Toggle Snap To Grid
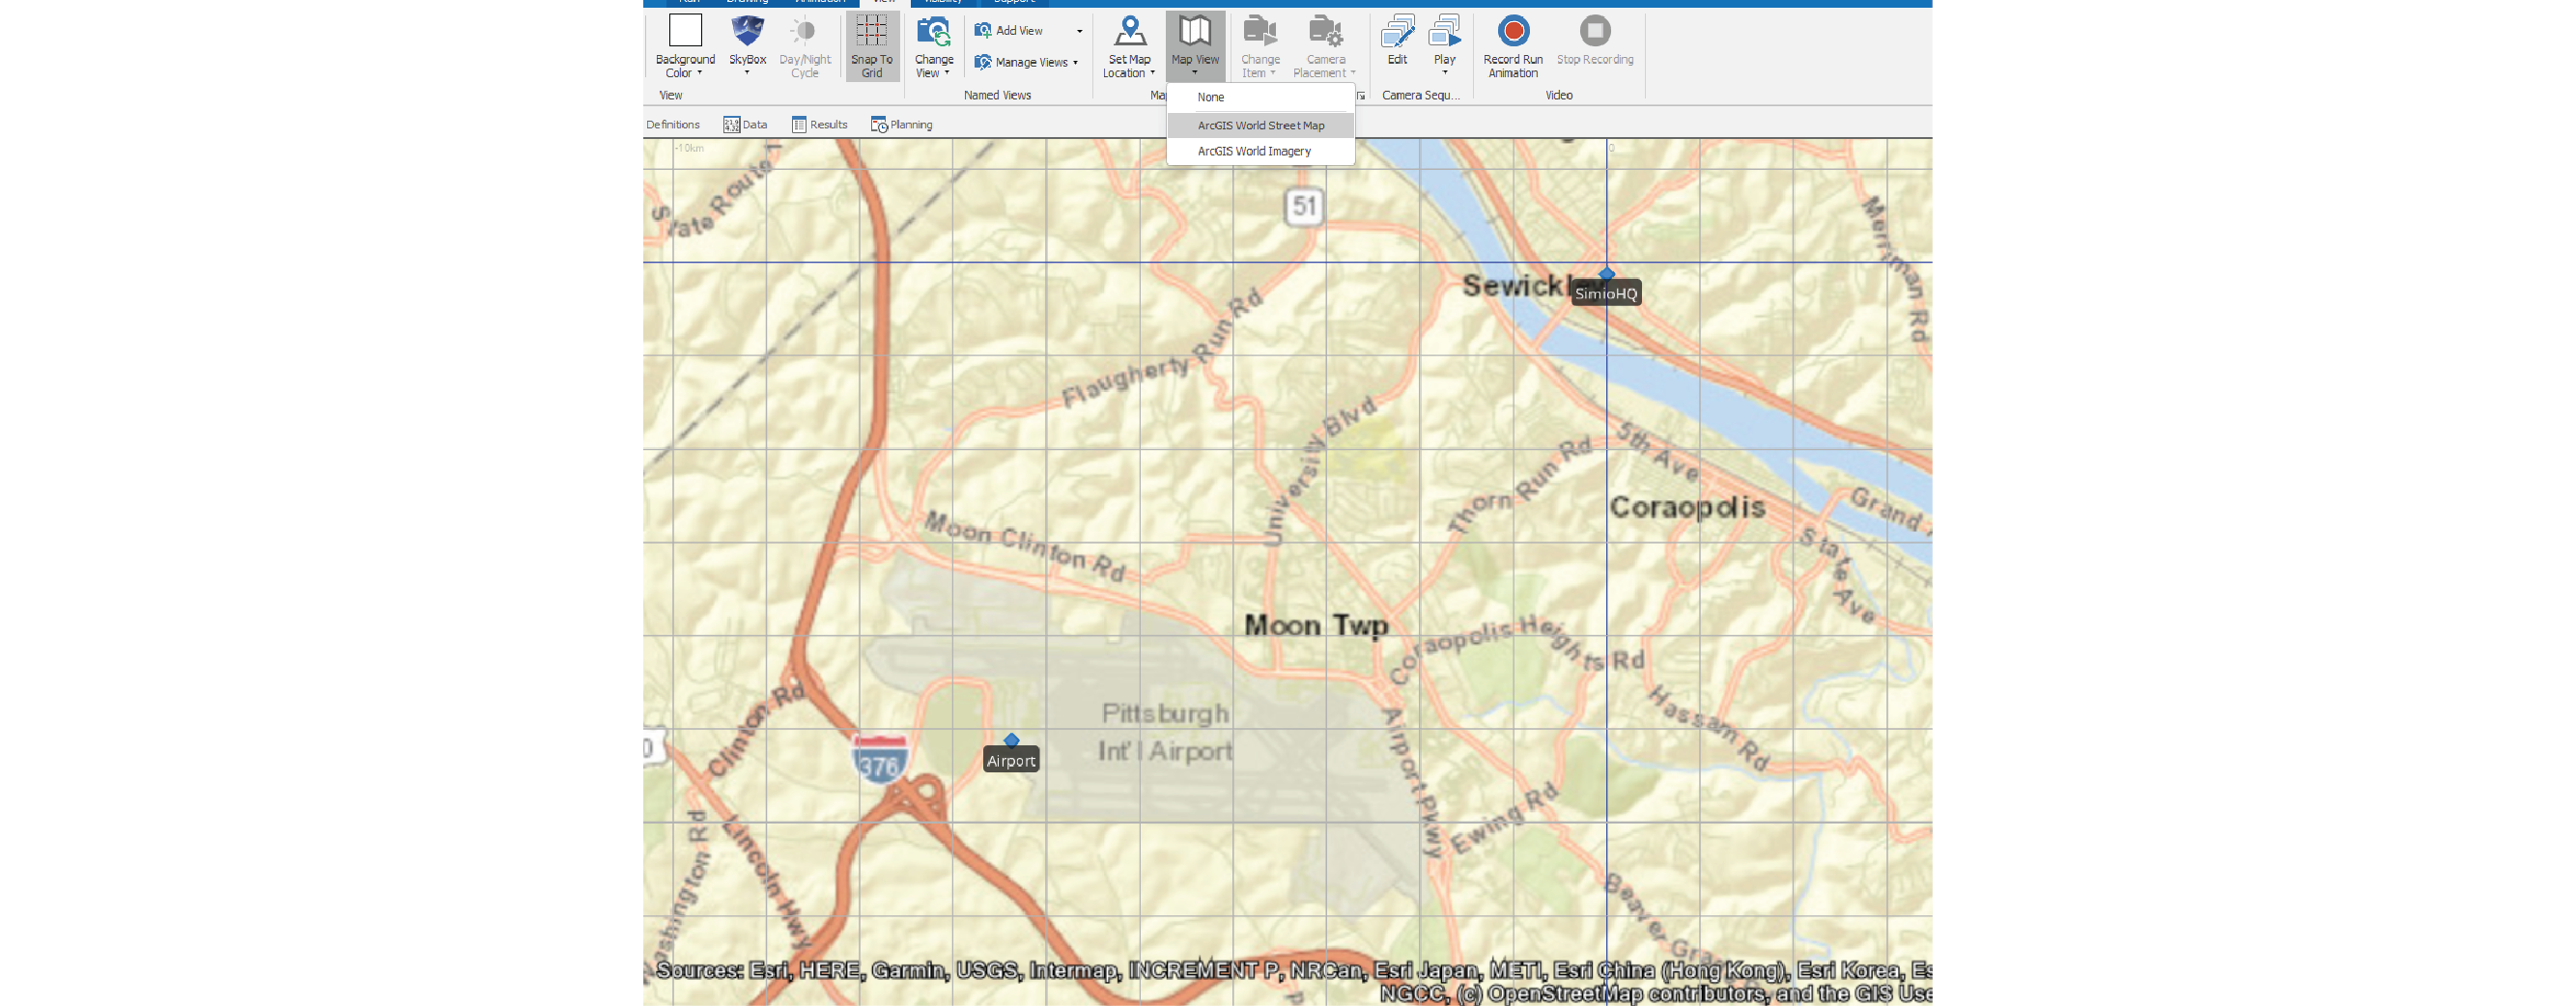The height and width of the screenshot is (1006, 2576). tap(871, 45)
